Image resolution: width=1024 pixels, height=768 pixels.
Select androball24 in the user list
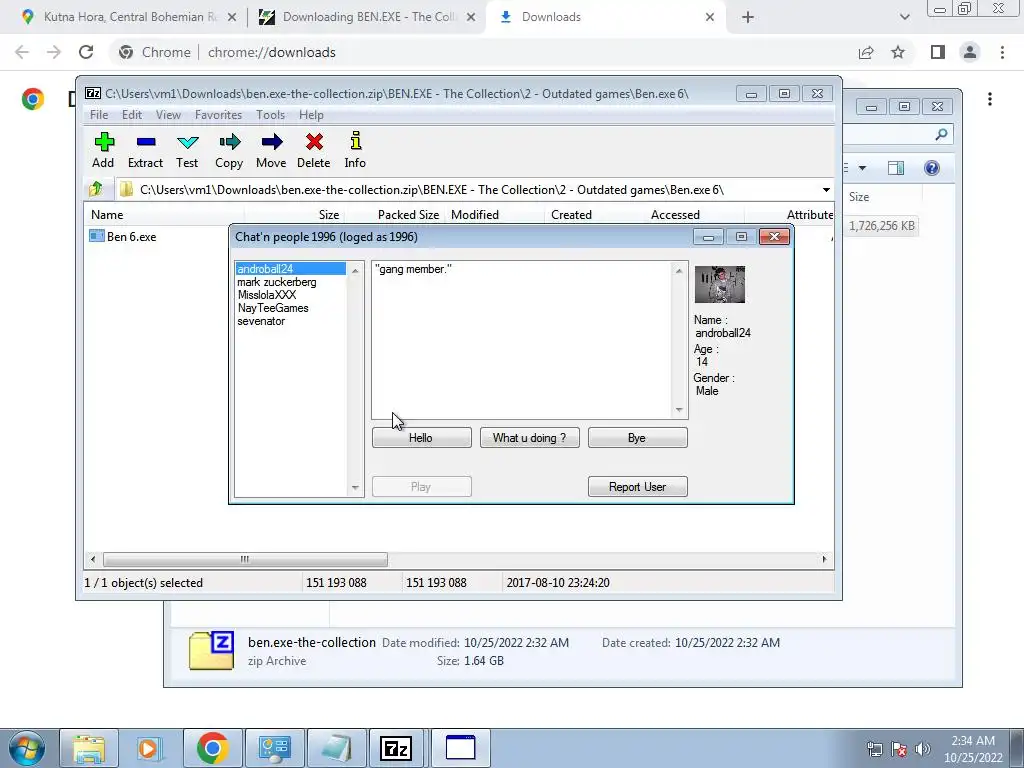291,269
